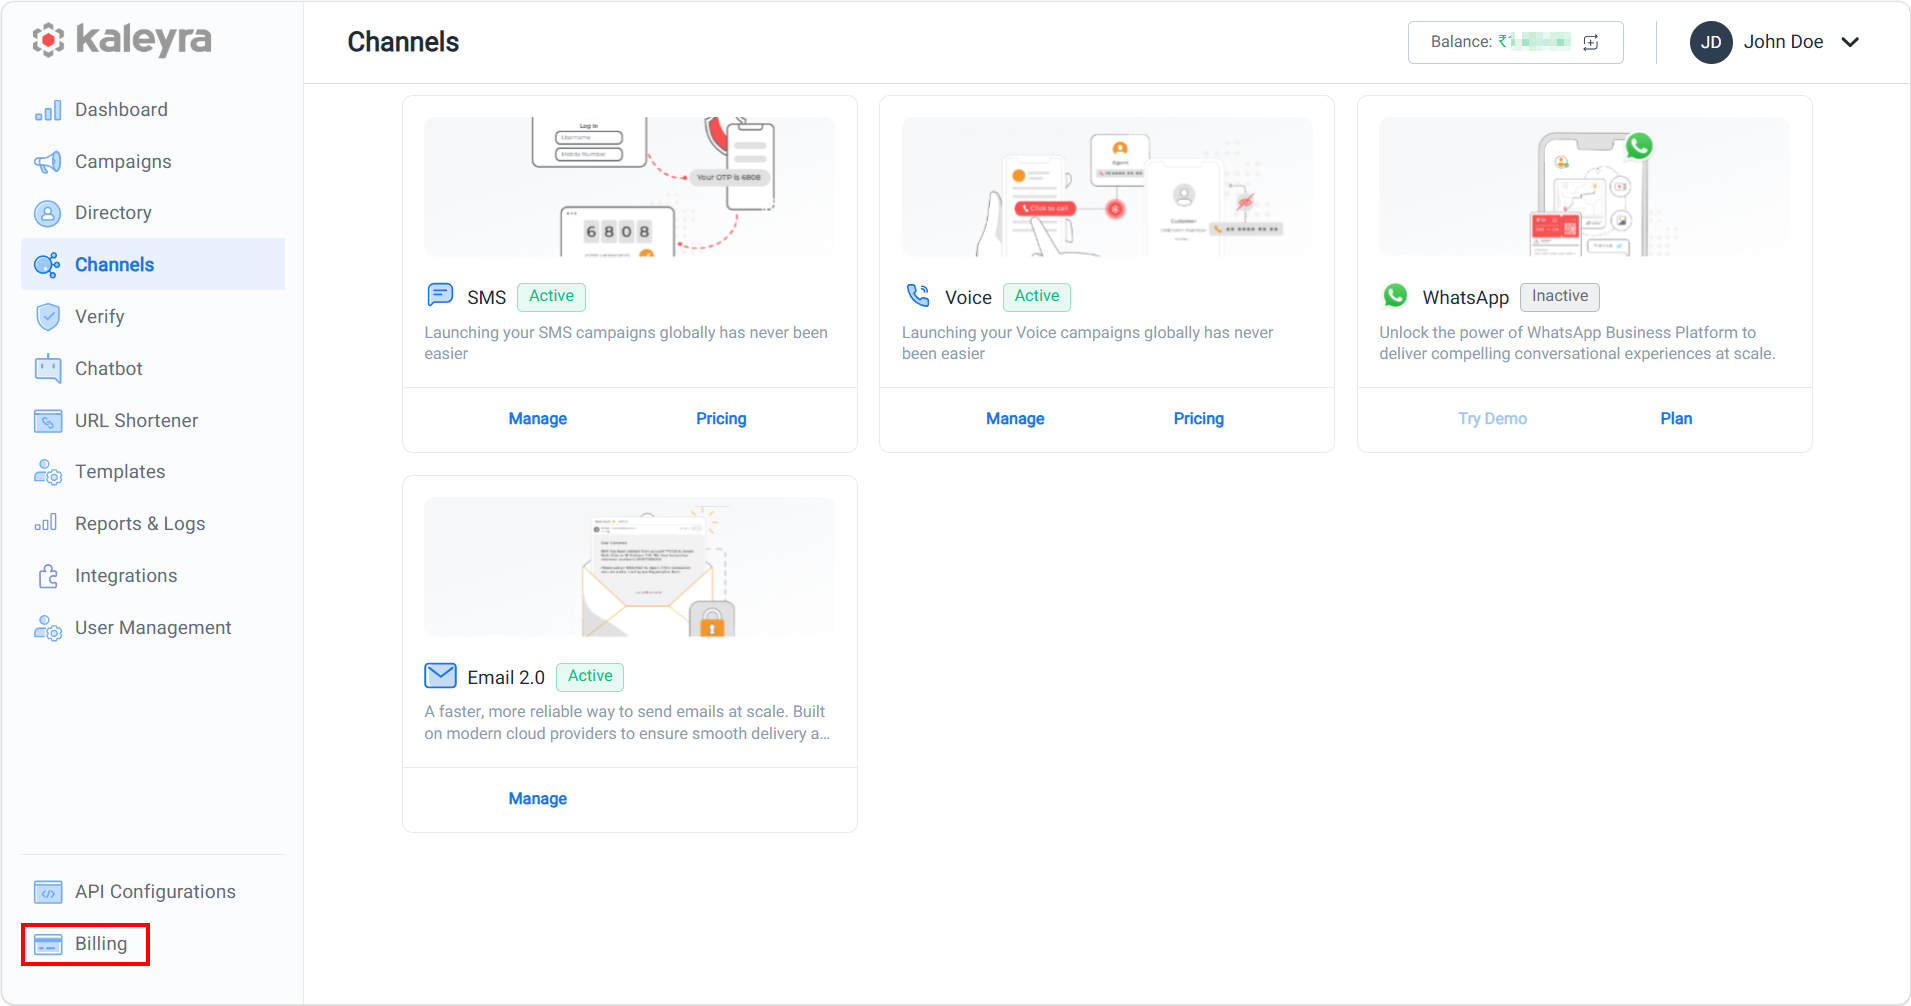Open Dashboard from the sidebar

pyautogui.click(x=153, y=110)
